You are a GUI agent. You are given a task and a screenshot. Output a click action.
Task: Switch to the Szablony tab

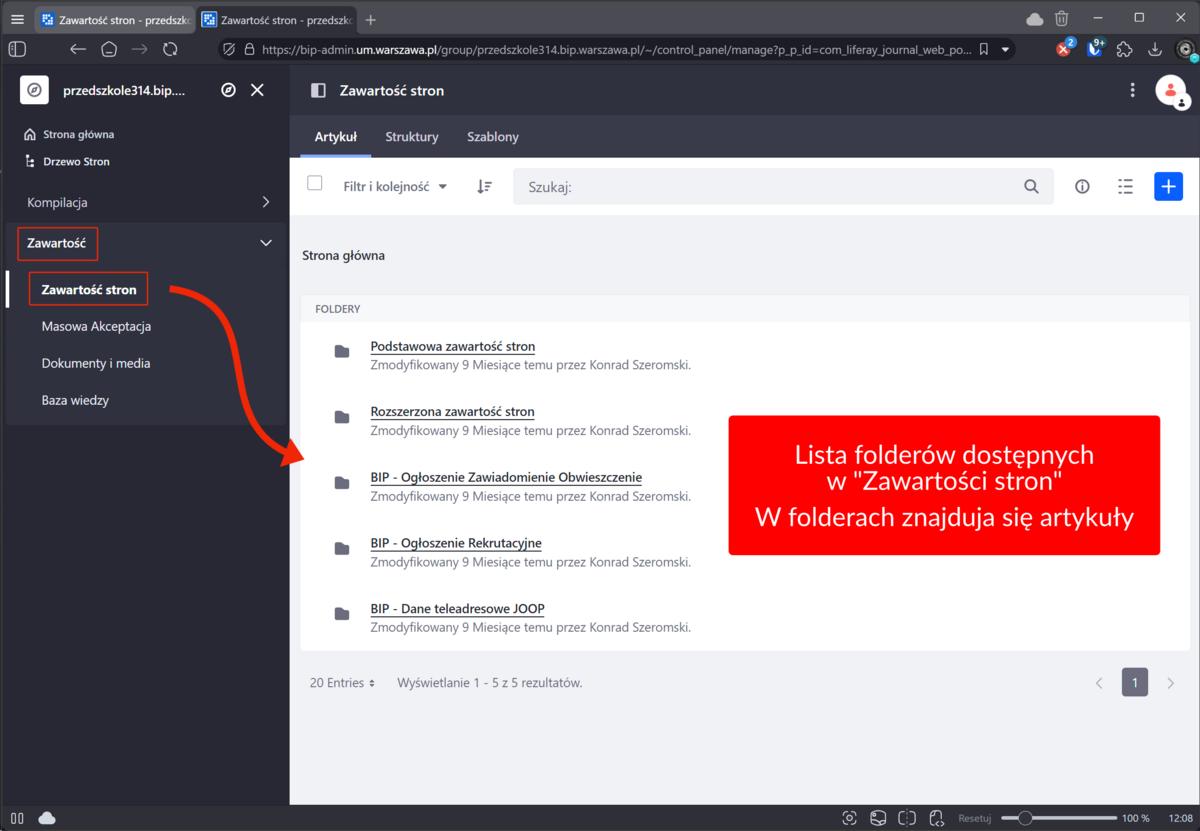pyautogui.click(x=492, y=137)
